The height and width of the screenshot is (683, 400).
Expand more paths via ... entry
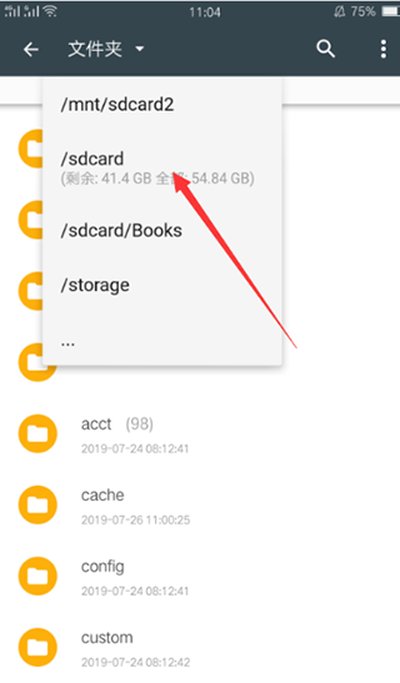point(68,343)
